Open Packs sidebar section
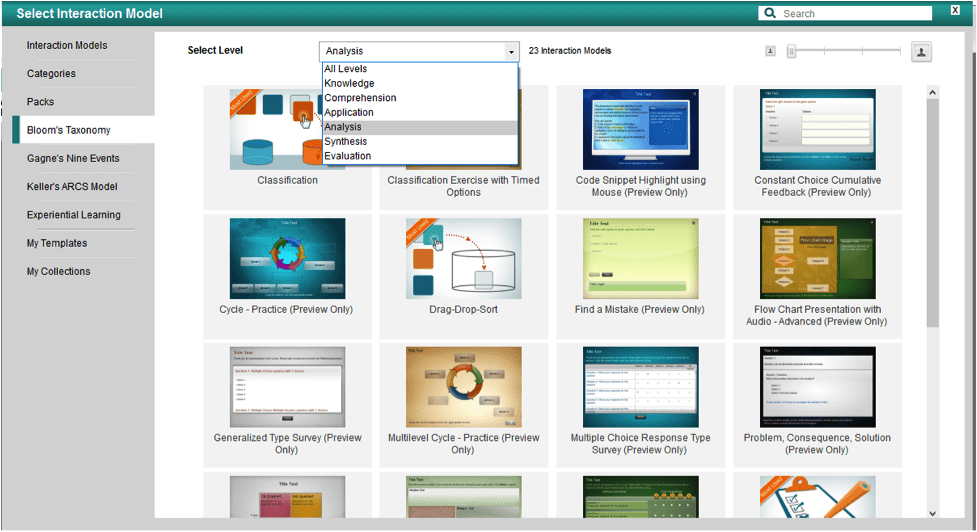Image resolution: width=977 pixels, height=532 pixels. pyautogui.click(x=40, y=102)
